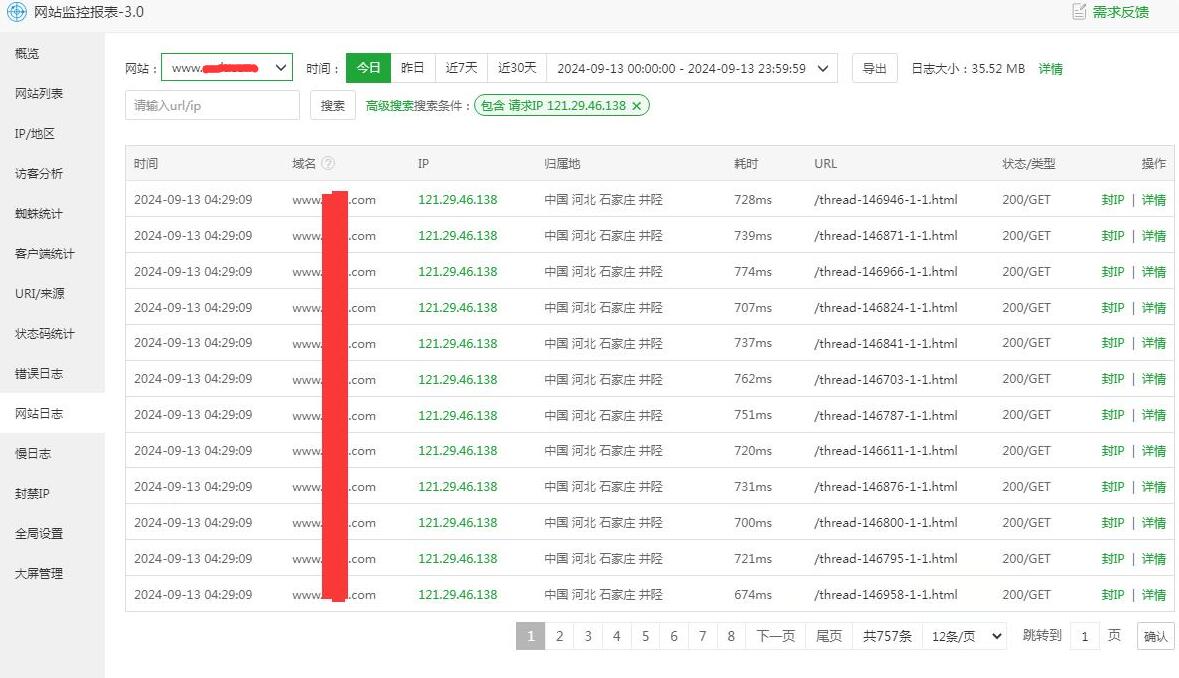The width and height of the screenshot is (1179, 678).
Task: Click IP in the thread-146958 row
Action: [x=458, y=595]
